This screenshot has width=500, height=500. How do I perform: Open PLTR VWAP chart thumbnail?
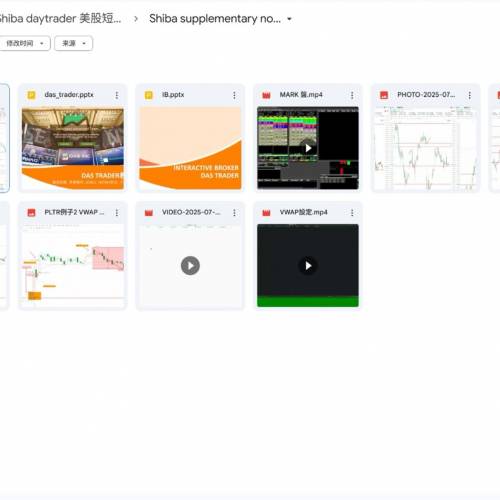coord(73,266)
